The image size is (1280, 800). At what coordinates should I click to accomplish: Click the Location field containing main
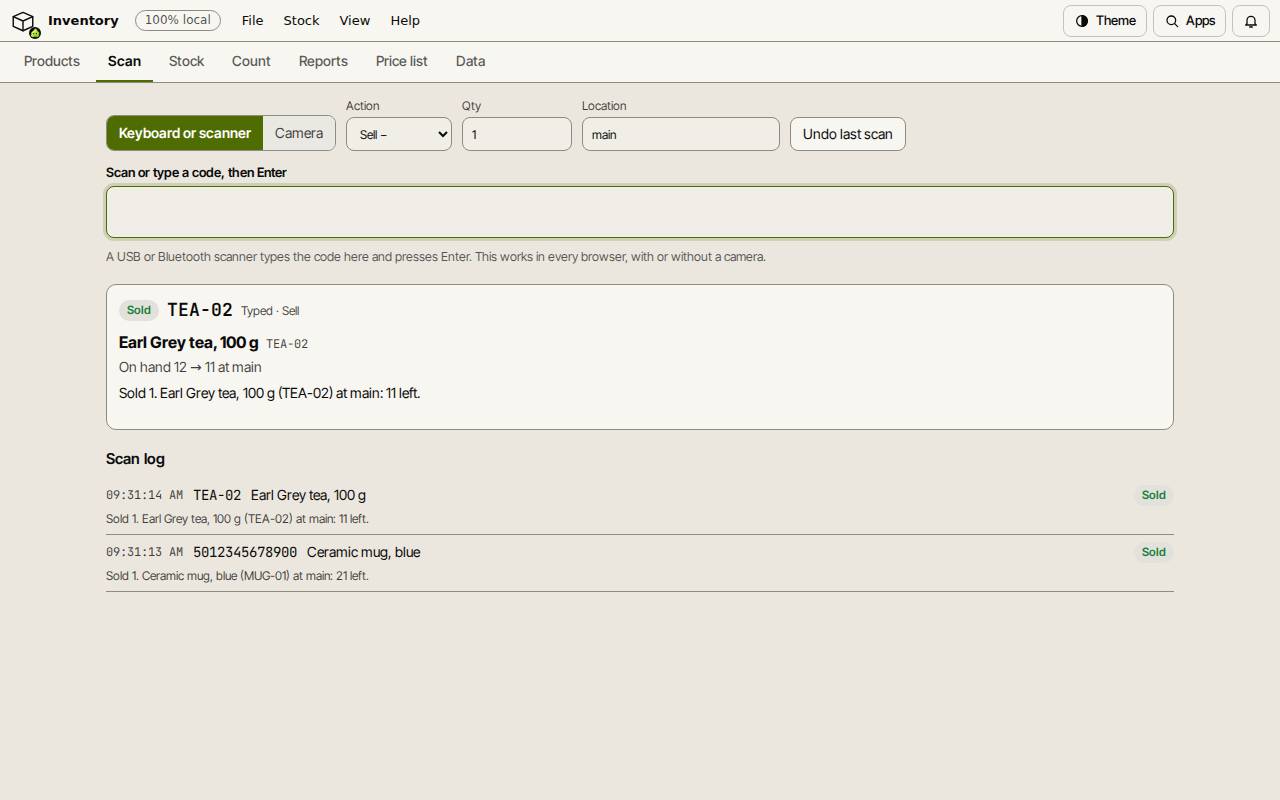tap(681, 134)
